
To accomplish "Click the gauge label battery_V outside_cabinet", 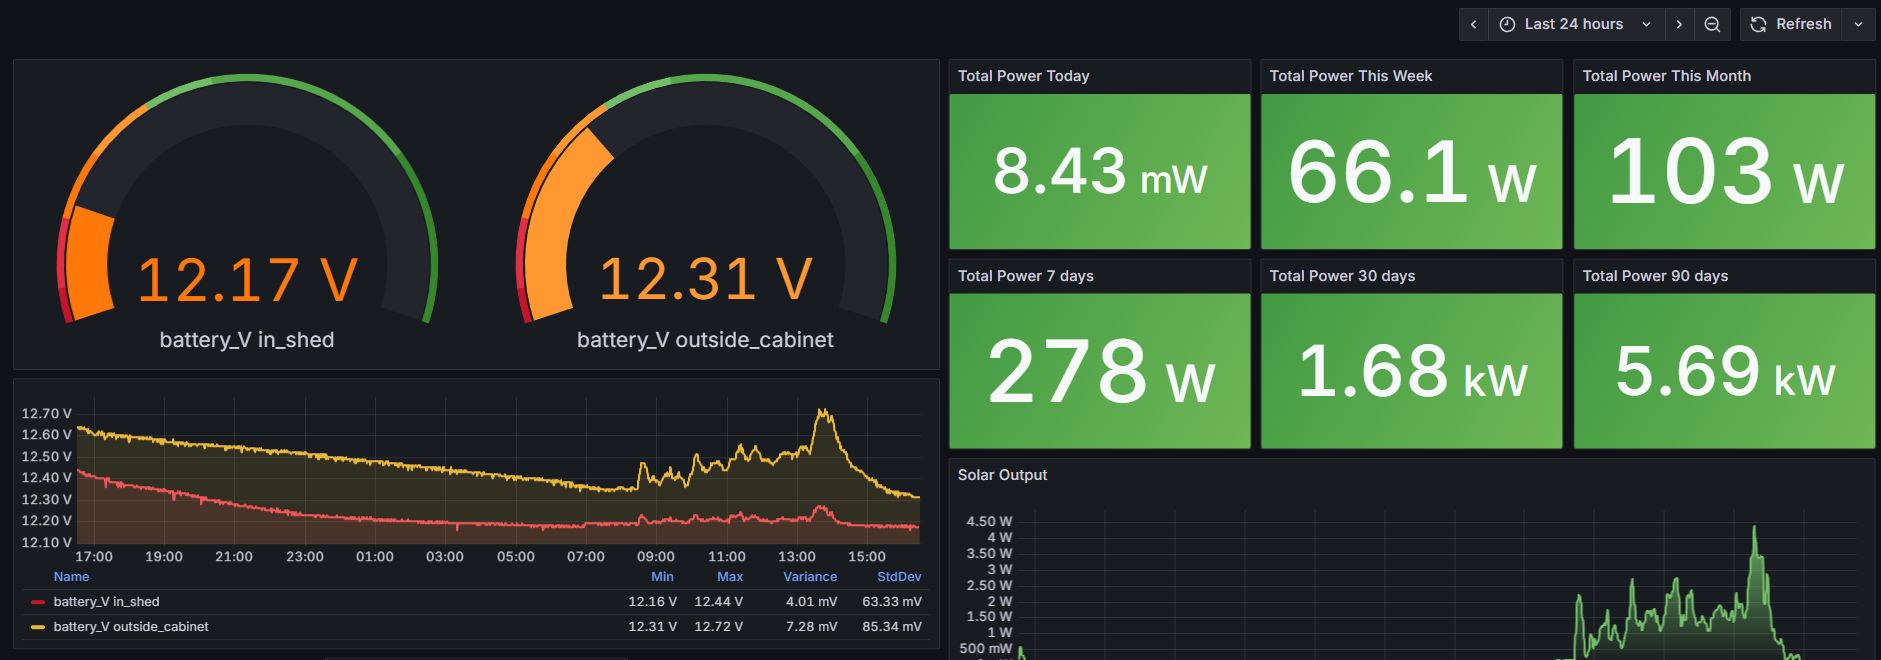I will point(705,340).
